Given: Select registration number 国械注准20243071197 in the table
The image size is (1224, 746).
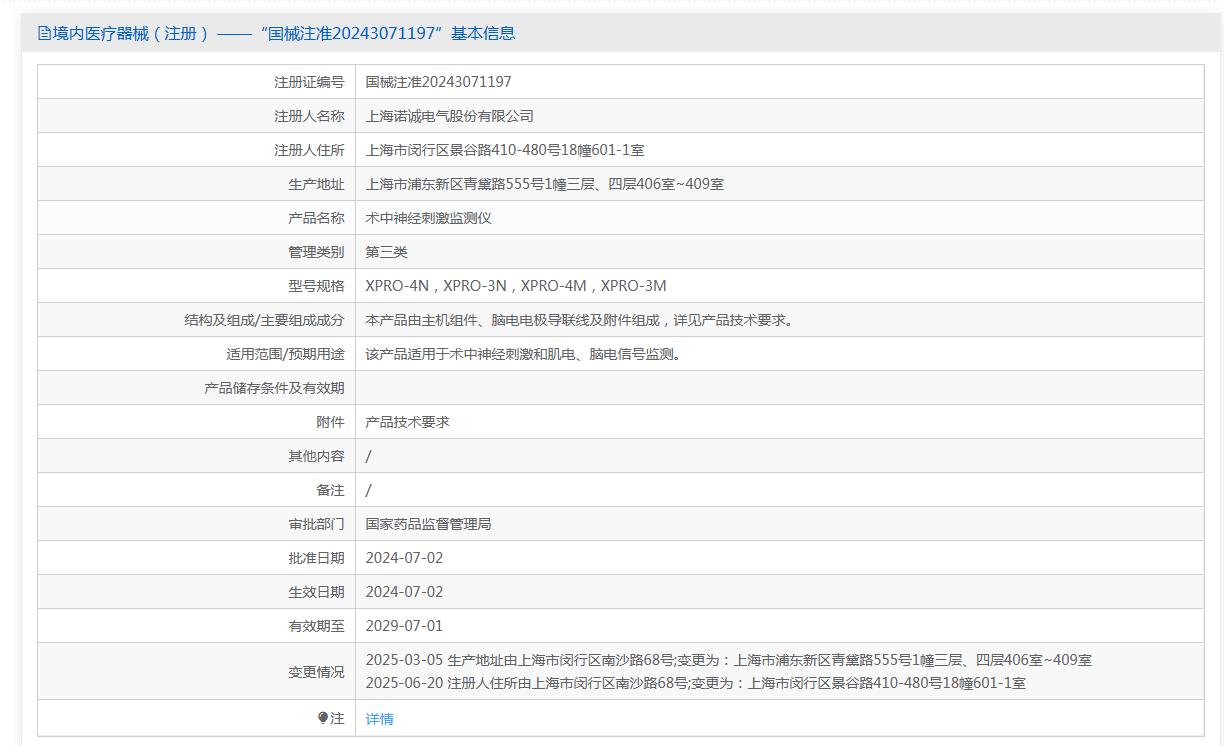Looking at the screenshot, I should point(438,82).
